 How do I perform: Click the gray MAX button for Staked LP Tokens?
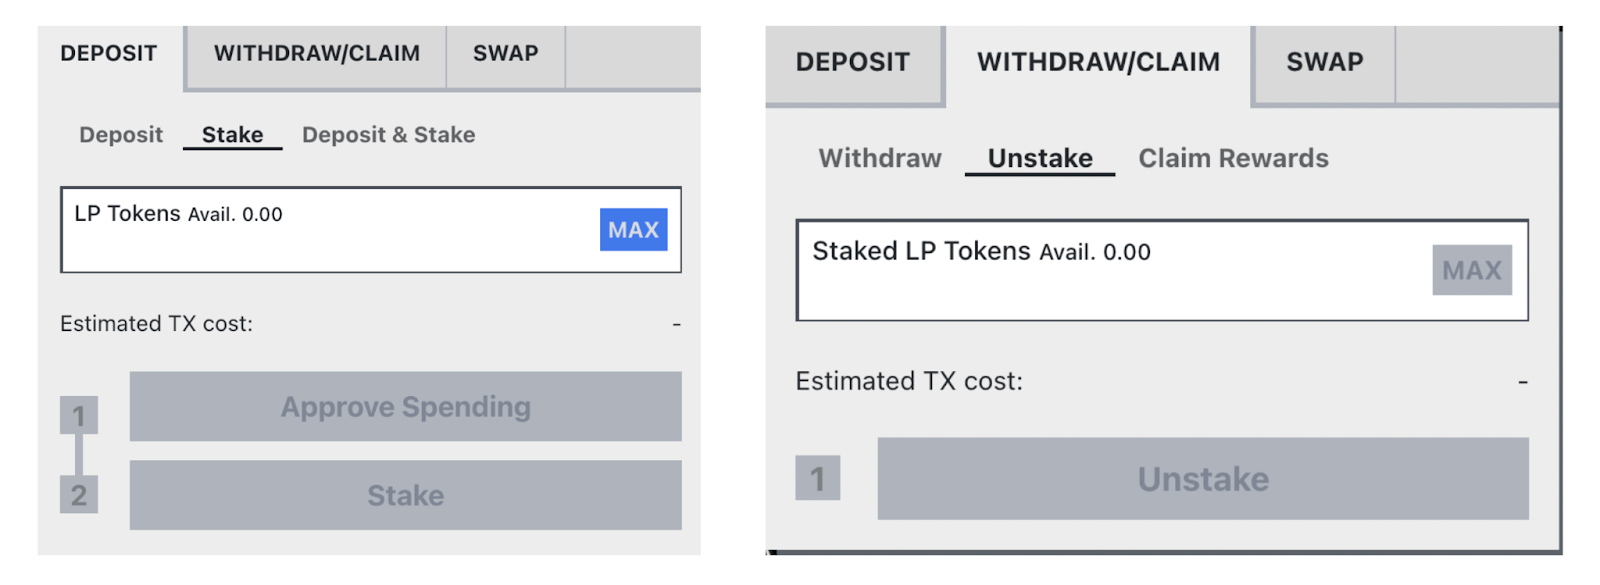1471,270
